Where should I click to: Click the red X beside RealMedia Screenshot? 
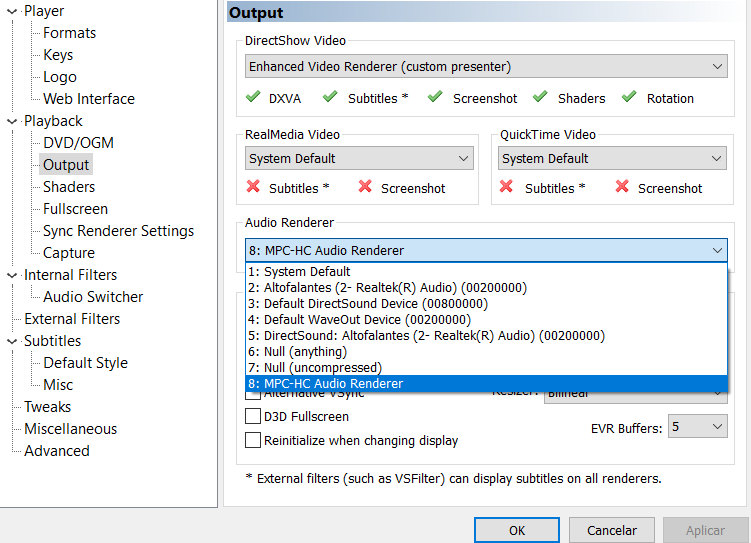click(365, 187)
